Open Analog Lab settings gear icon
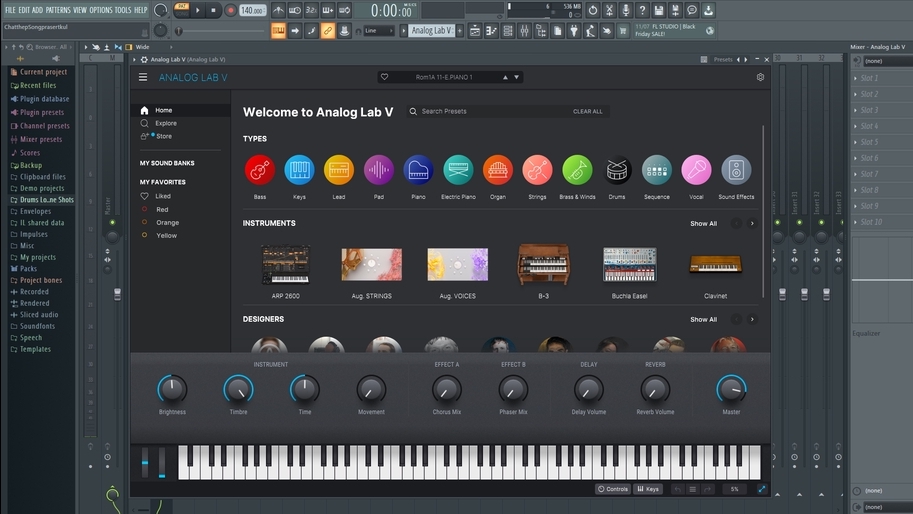This screenshot has height=514, width=913. (x=760, y=77)
